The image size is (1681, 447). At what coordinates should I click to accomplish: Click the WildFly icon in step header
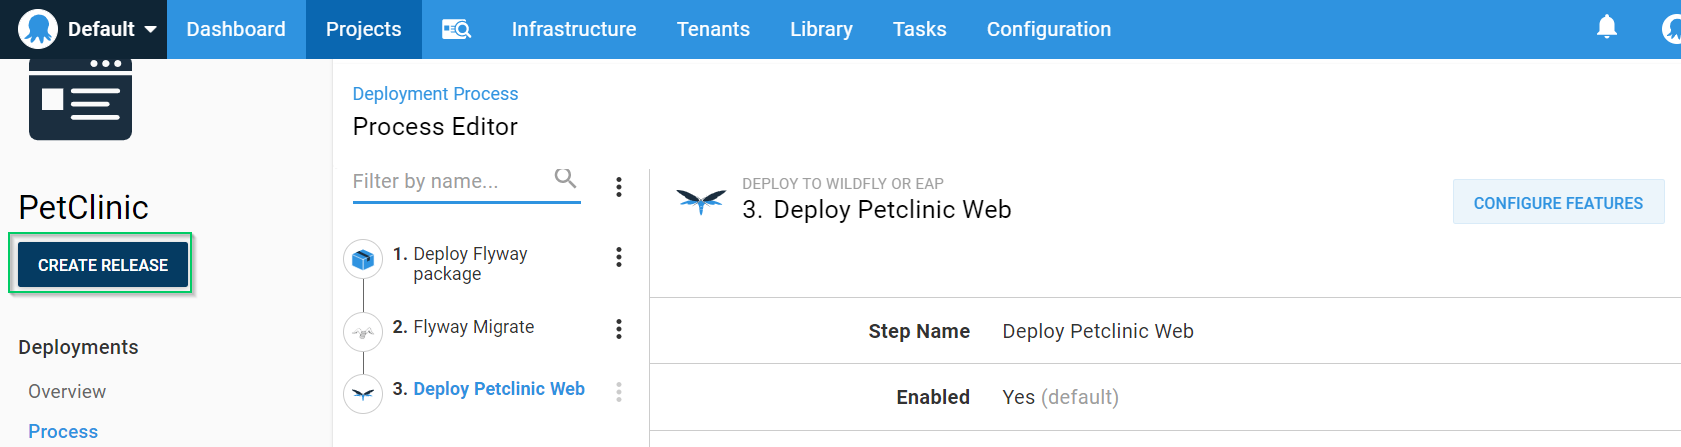click(701, 201)
